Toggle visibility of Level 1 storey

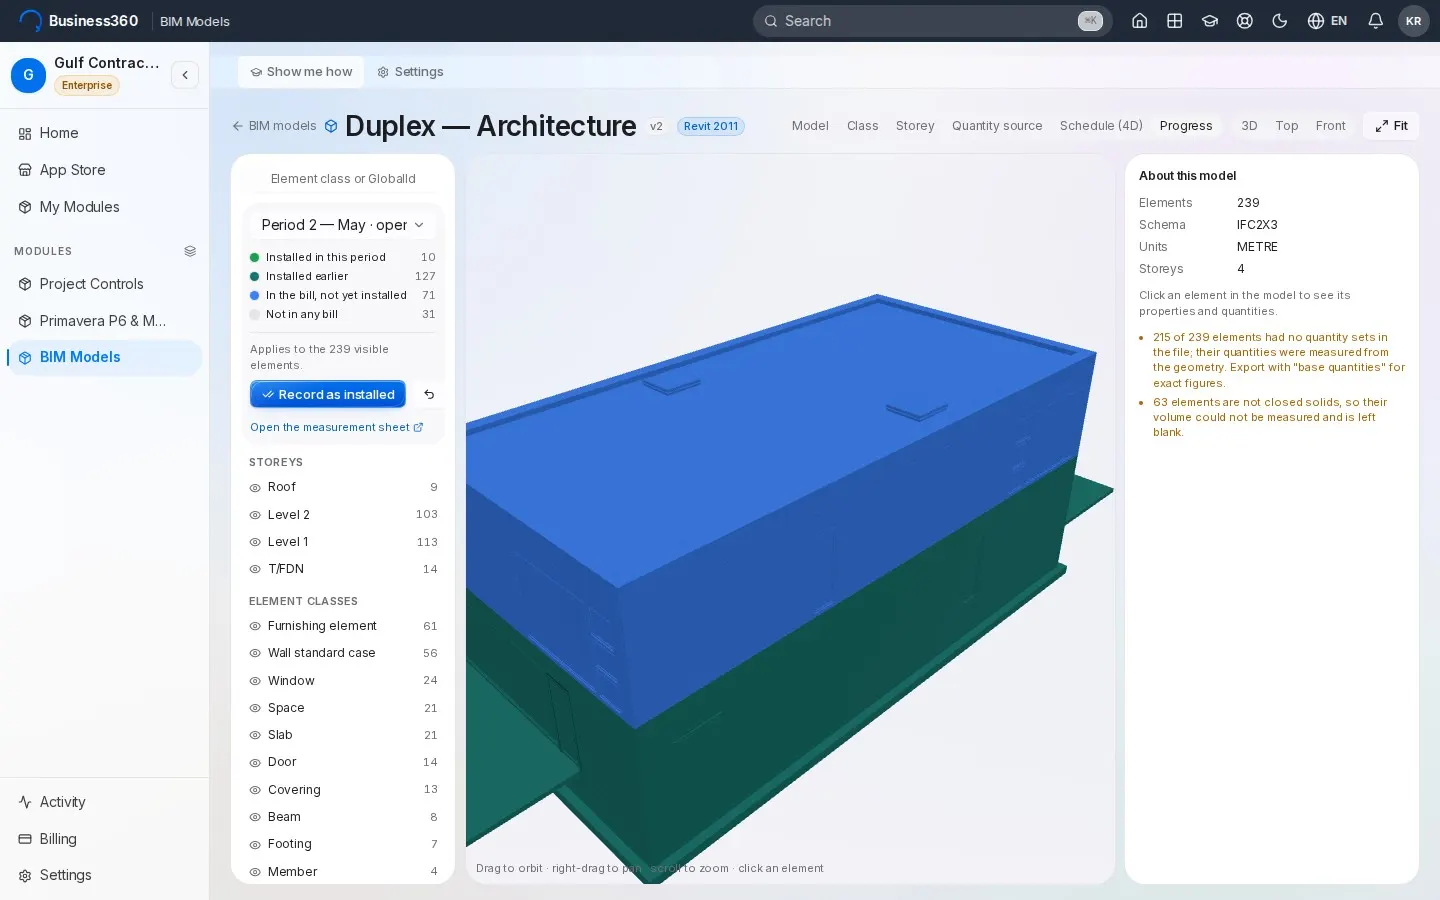(x=255, y=542)
